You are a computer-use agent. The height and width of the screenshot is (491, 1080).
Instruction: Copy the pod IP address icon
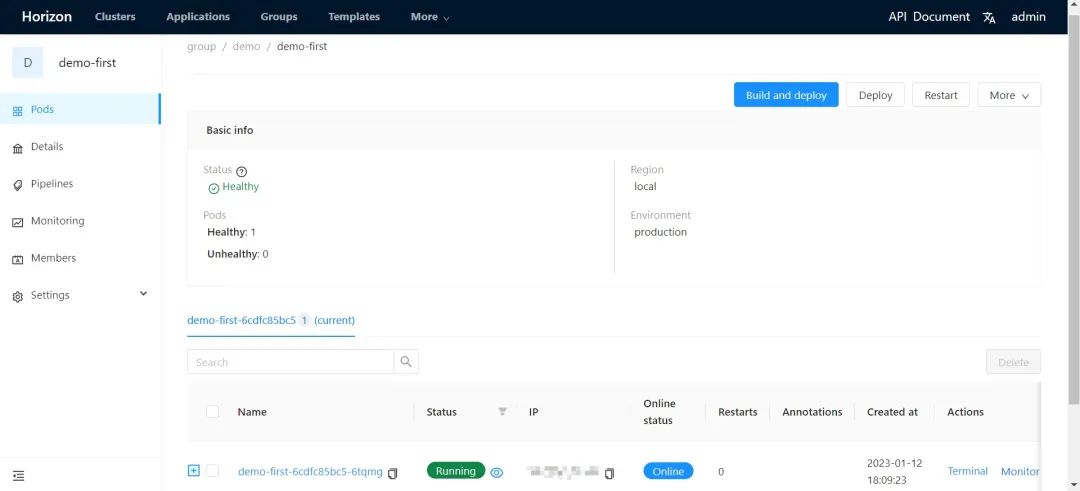coord(609,473)
